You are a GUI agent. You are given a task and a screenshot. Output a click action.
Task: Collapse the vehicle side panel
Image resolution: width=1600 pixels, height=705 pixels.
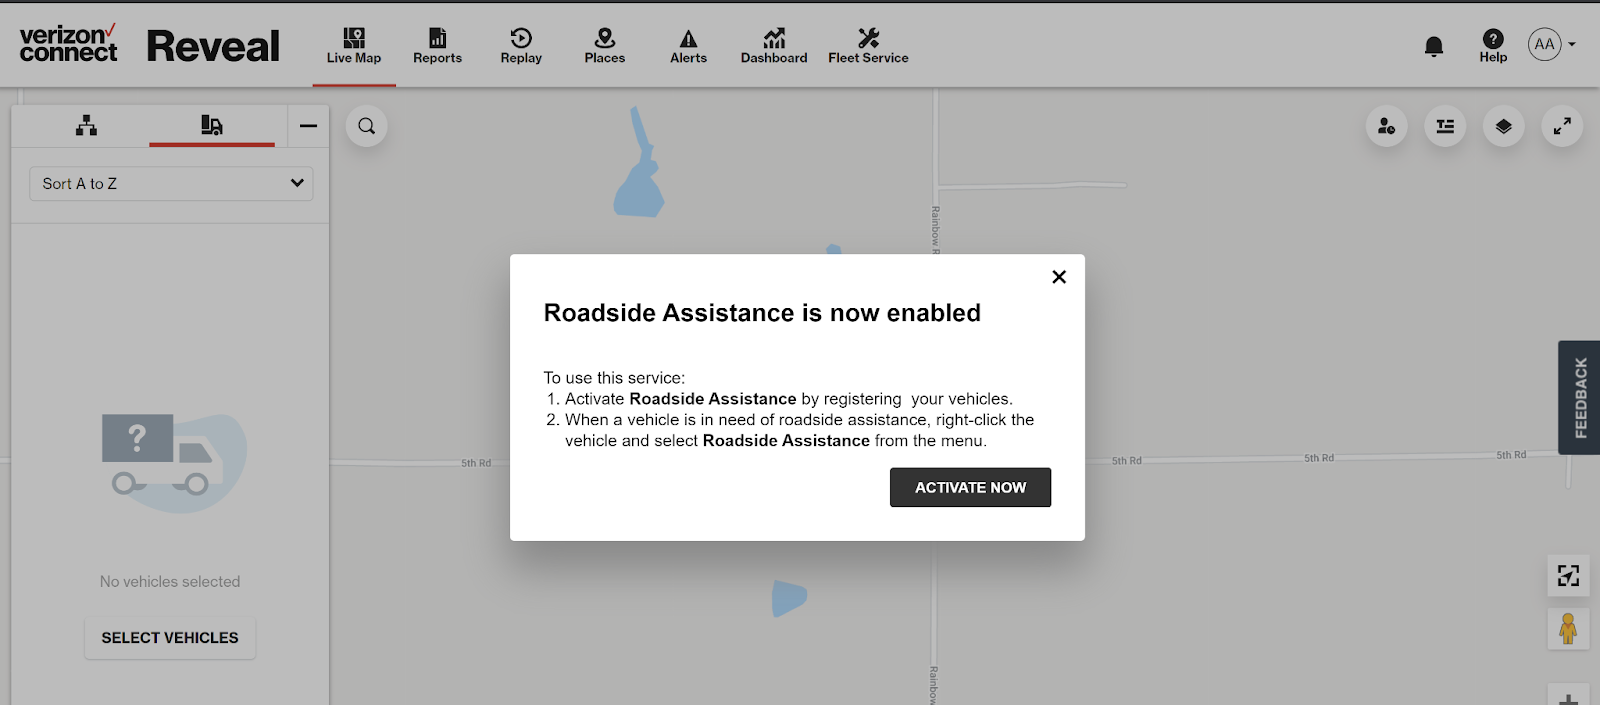pyautogui.click(x=308, y=126)
